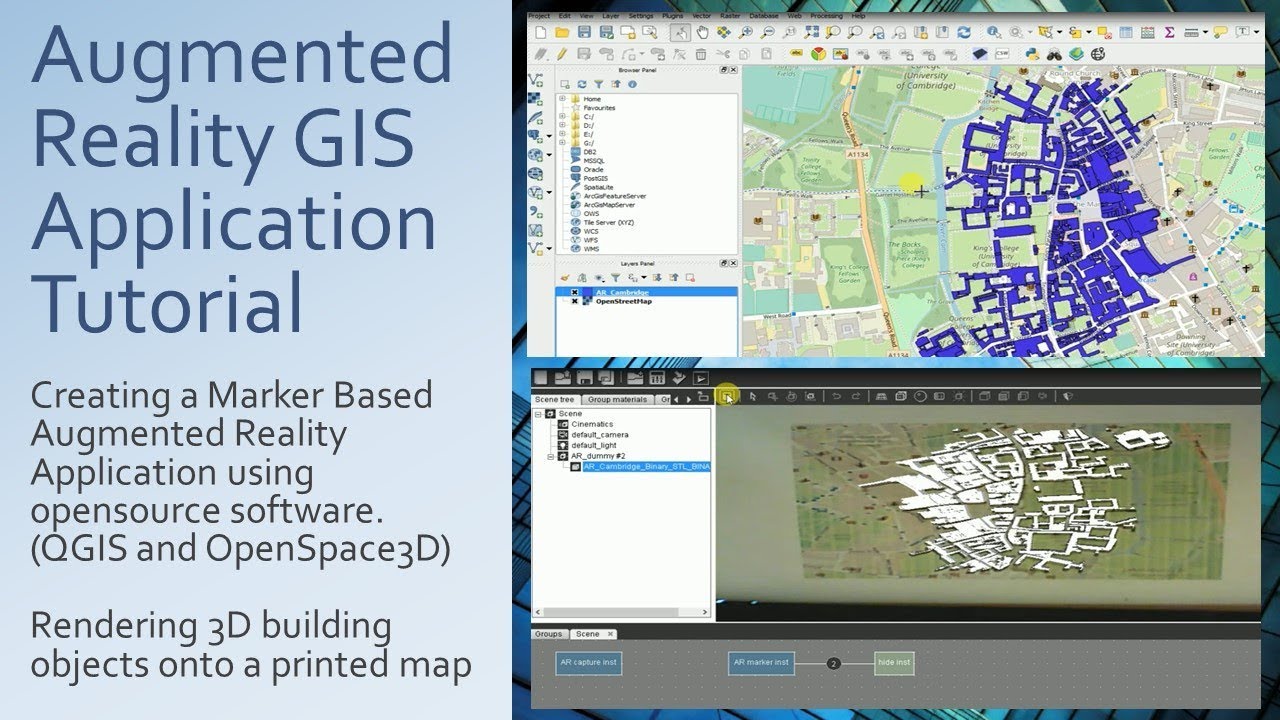This screenshot has height=720, width=1280.
Task: Open project folder icon in QGIS
Action: click(x=562, y=32)
